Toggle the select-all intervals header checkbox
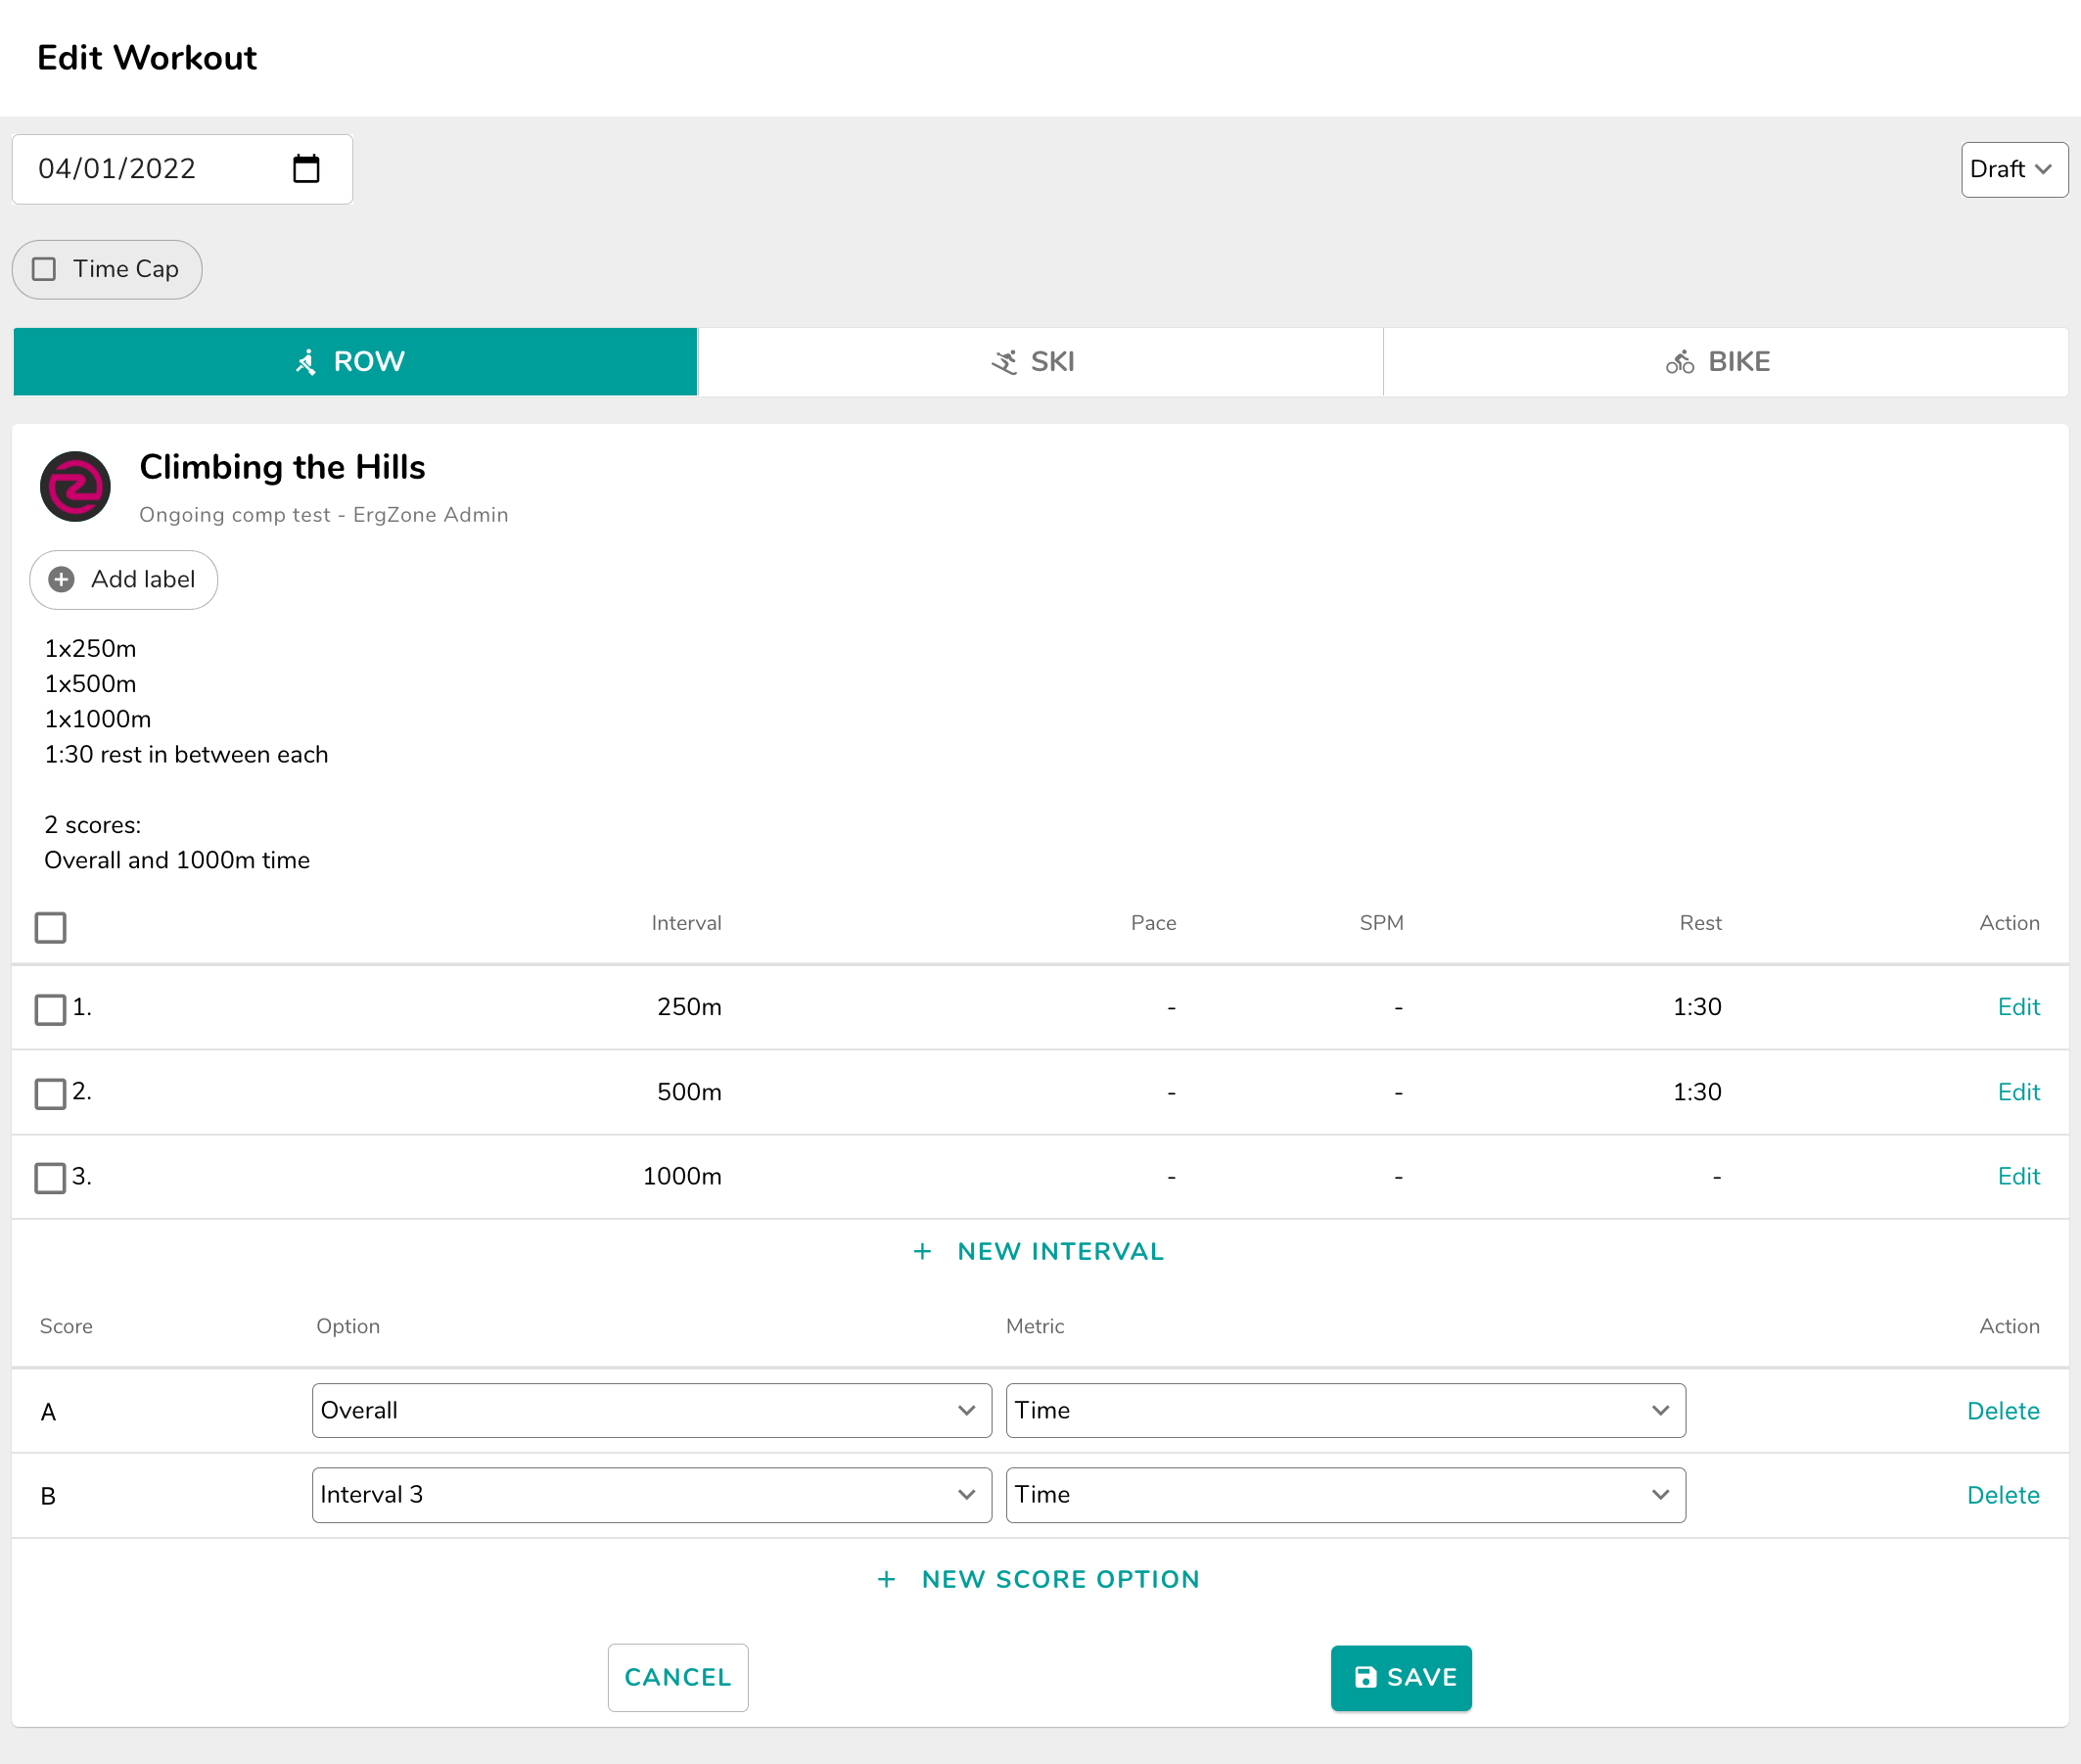The height and width of the screenshot is (1764, 2081). [50, 927]
